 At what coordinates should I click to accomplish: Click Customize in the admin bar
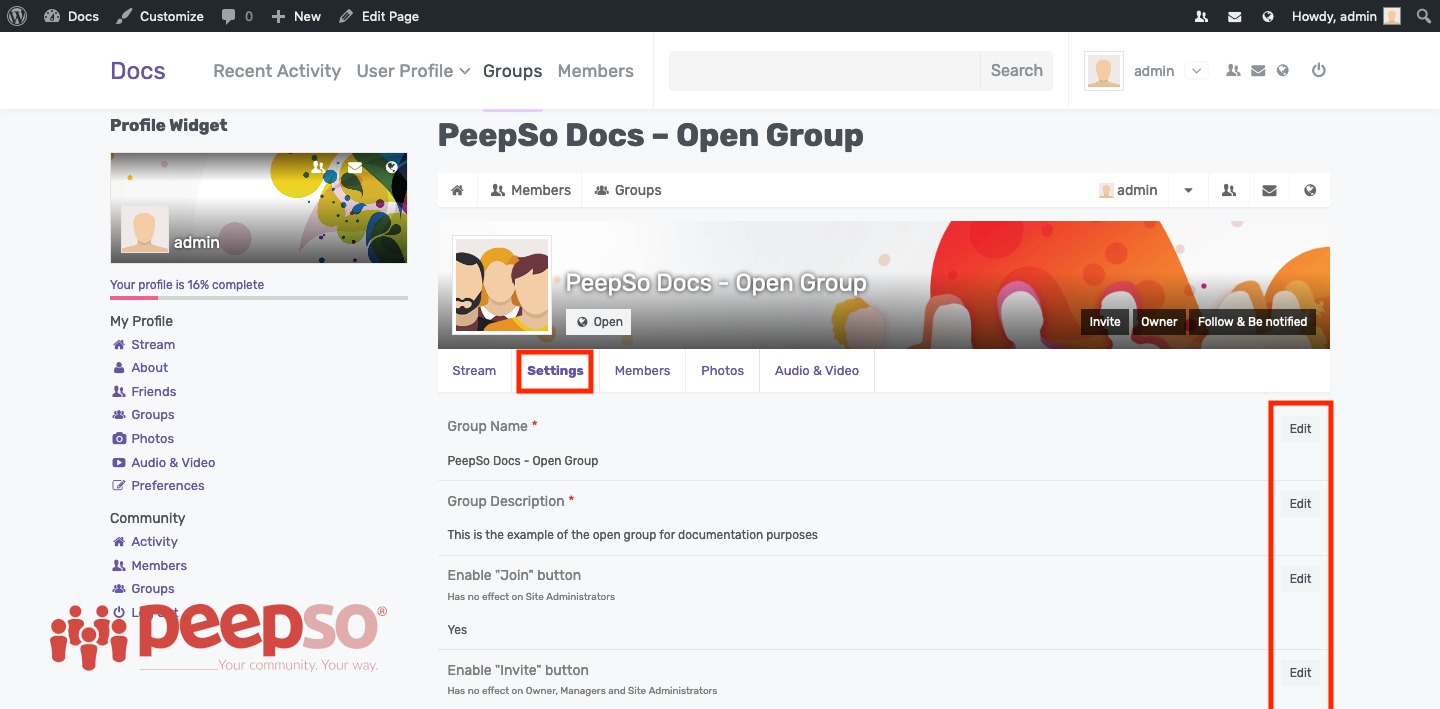click(160, 16)
